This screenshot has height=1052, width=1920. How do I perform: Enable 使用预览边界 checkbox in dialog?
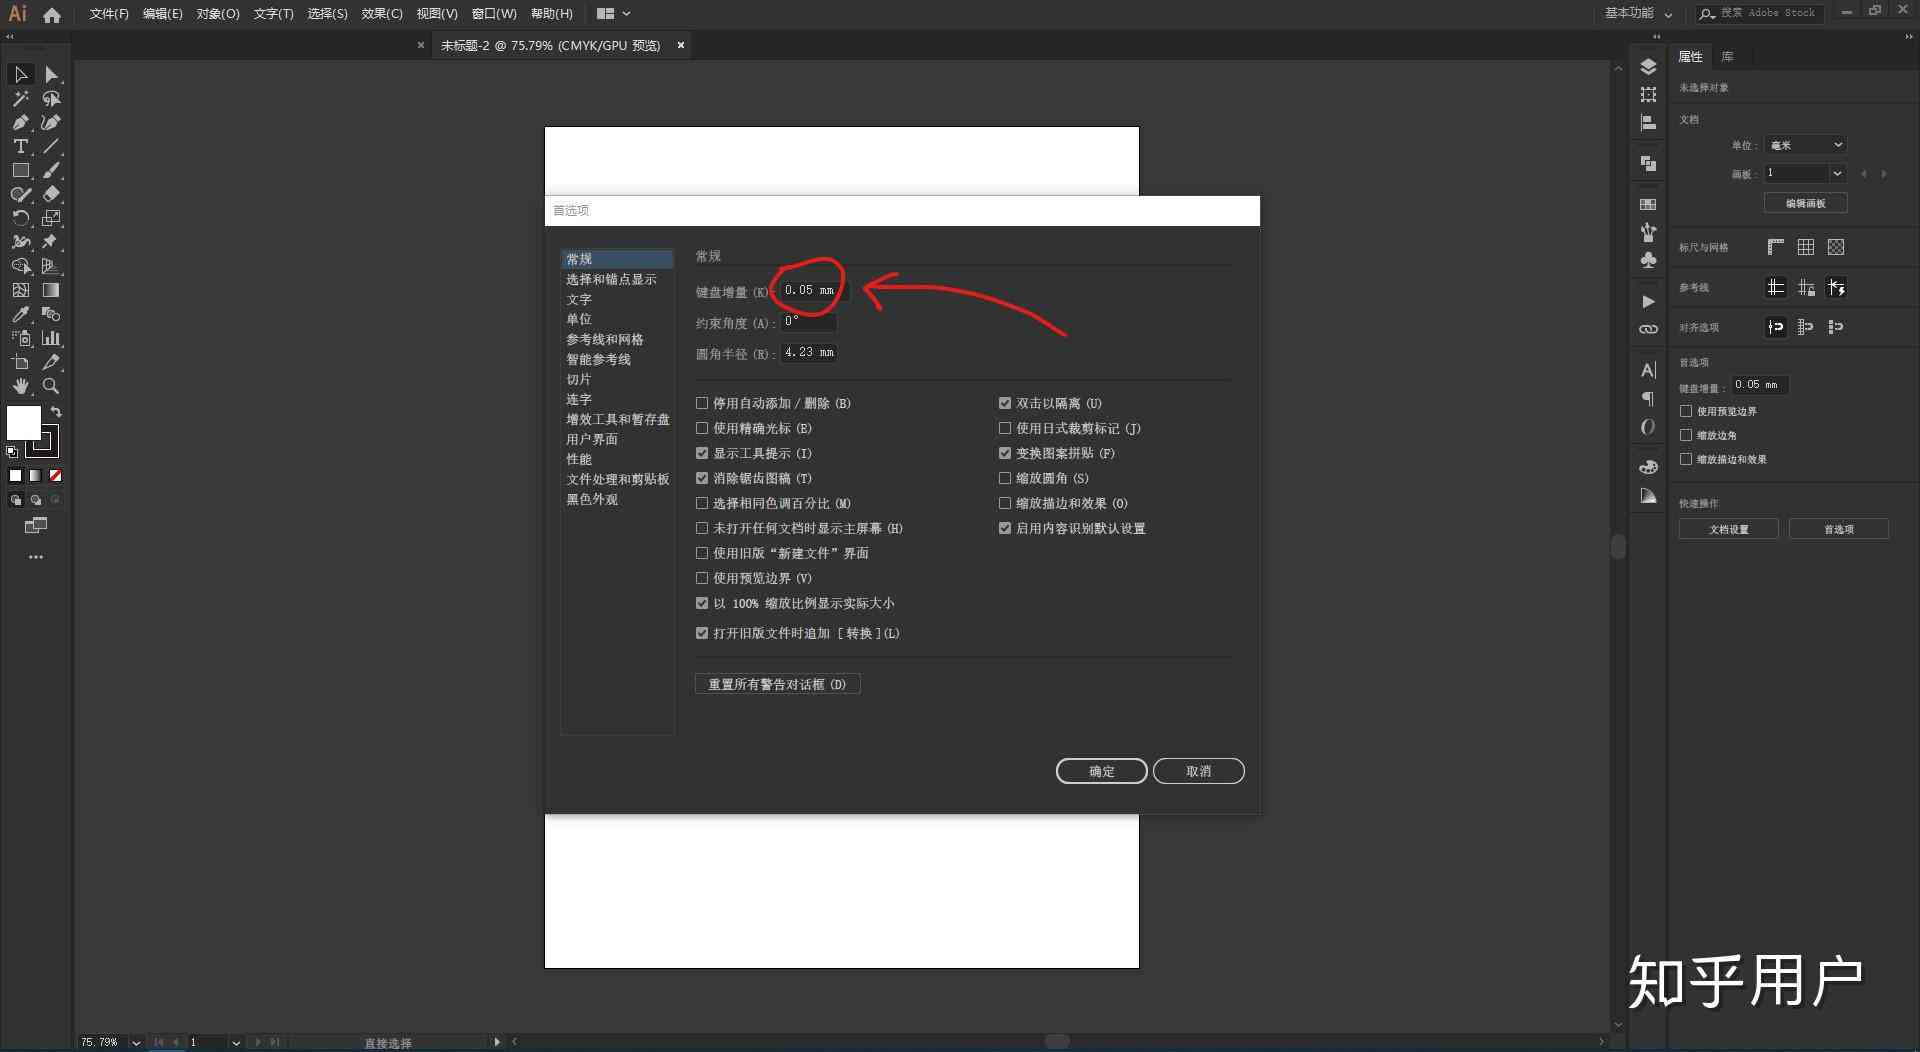(x=702, y=578)
